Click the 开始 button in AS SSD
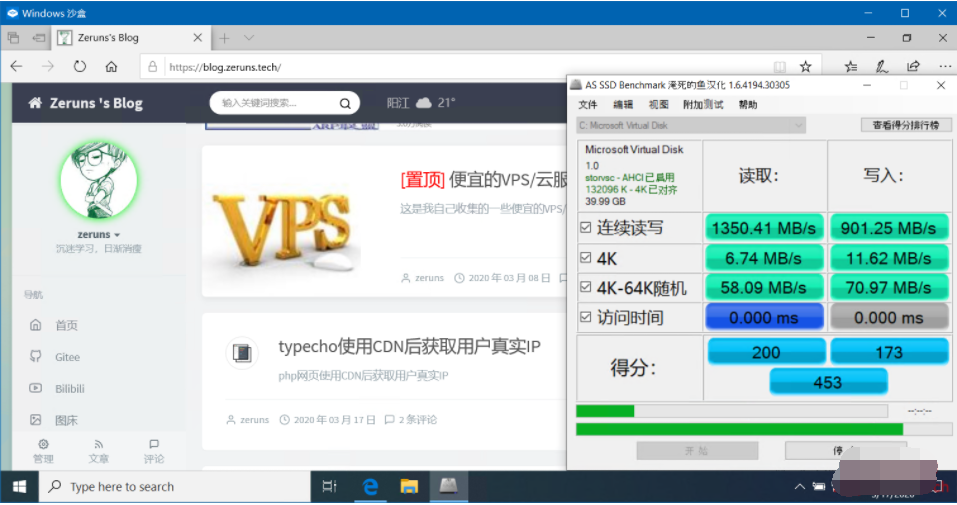Viewport: 957px width, 505px height. point(697,451)
